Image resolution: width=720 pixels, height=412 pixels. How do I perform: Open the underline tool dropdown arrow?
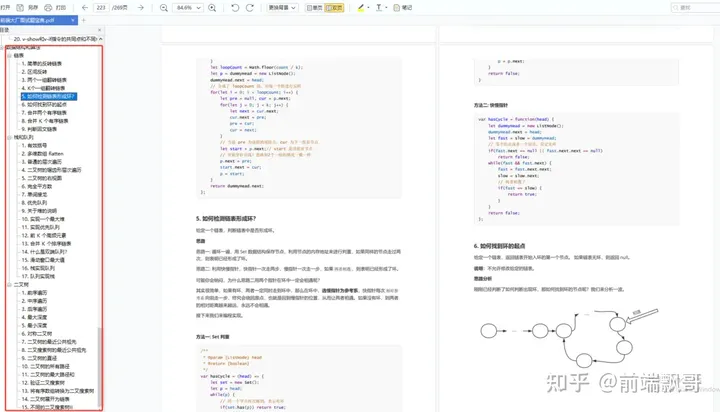(386, 8)
